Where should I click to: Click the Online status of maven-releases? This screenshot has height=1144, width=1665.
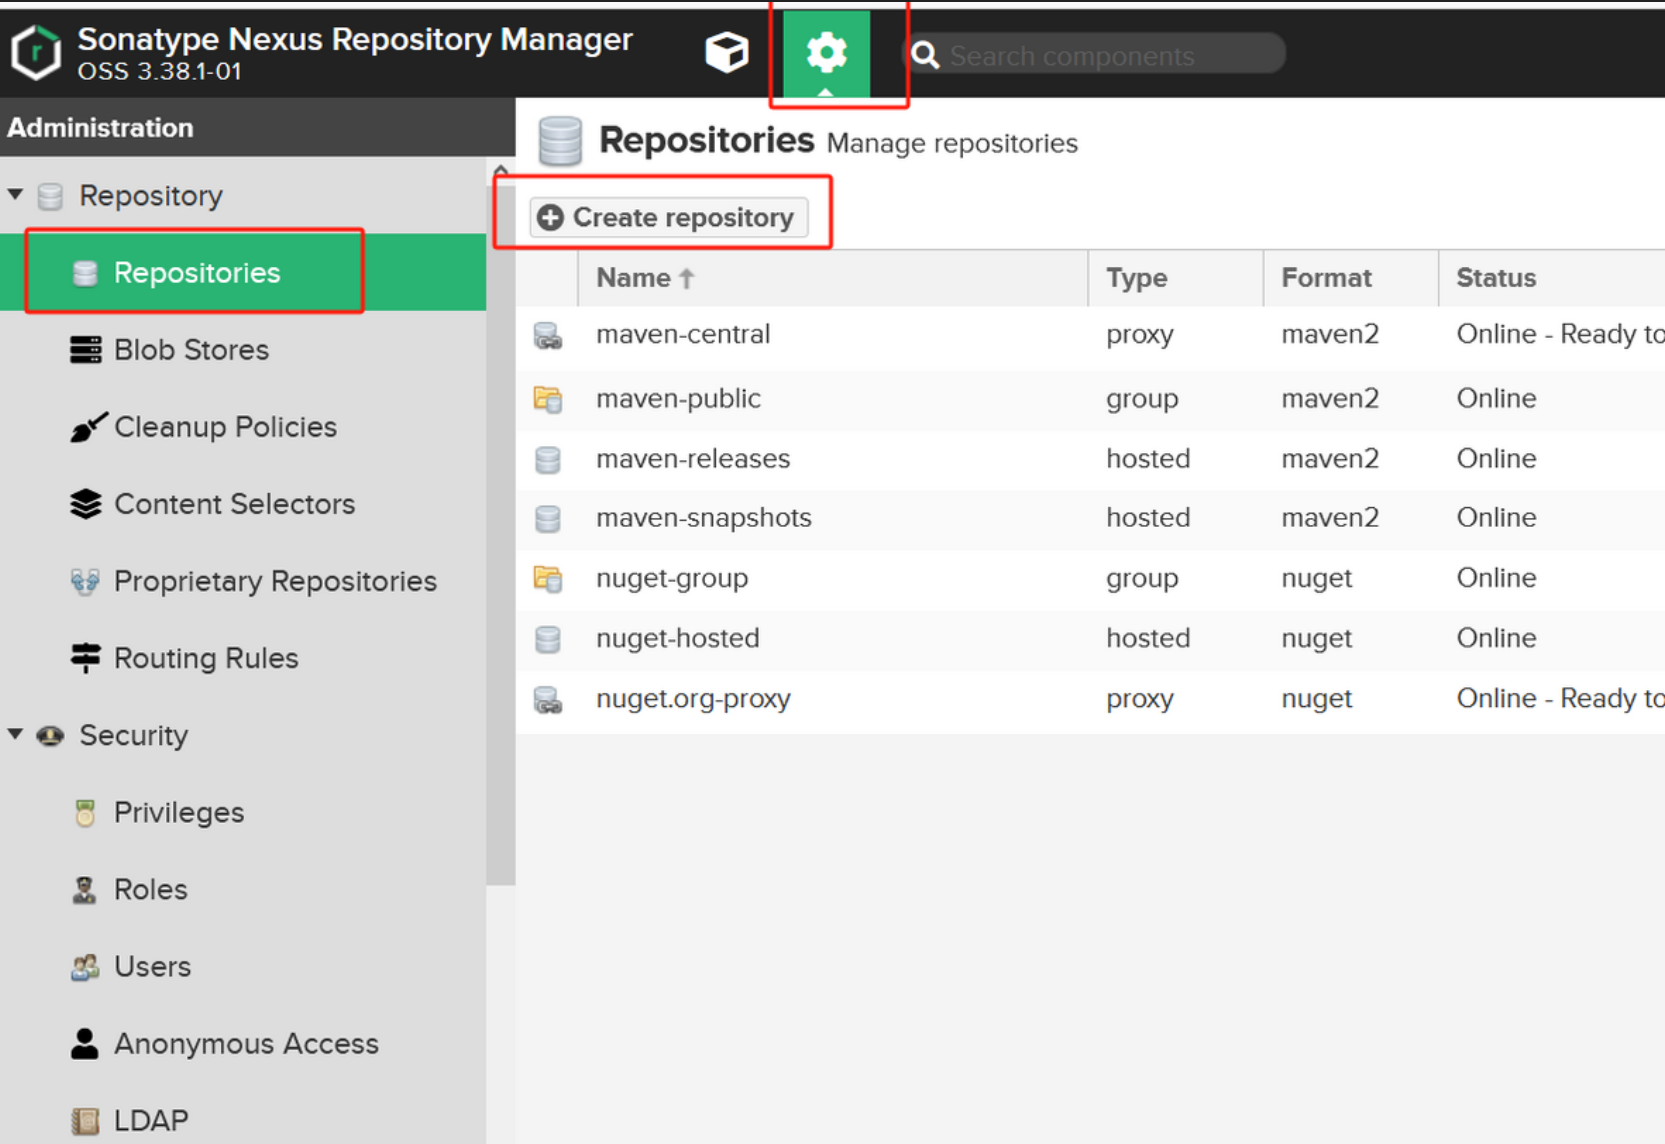tap(1496, 458)
